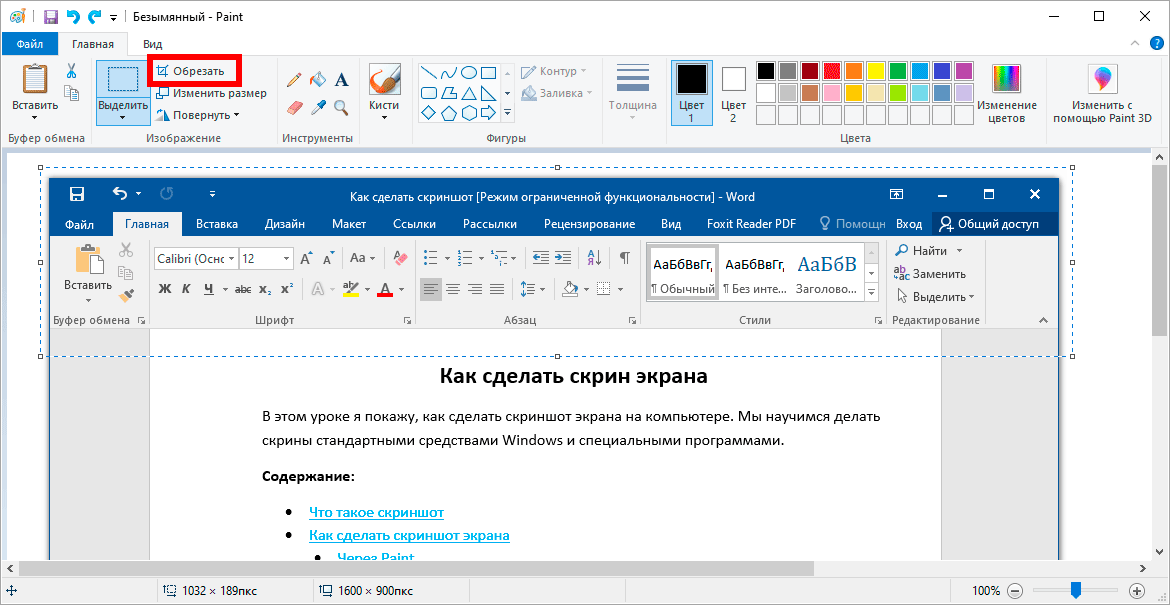Click the Undo arrow in the title bar

(73, 17)
